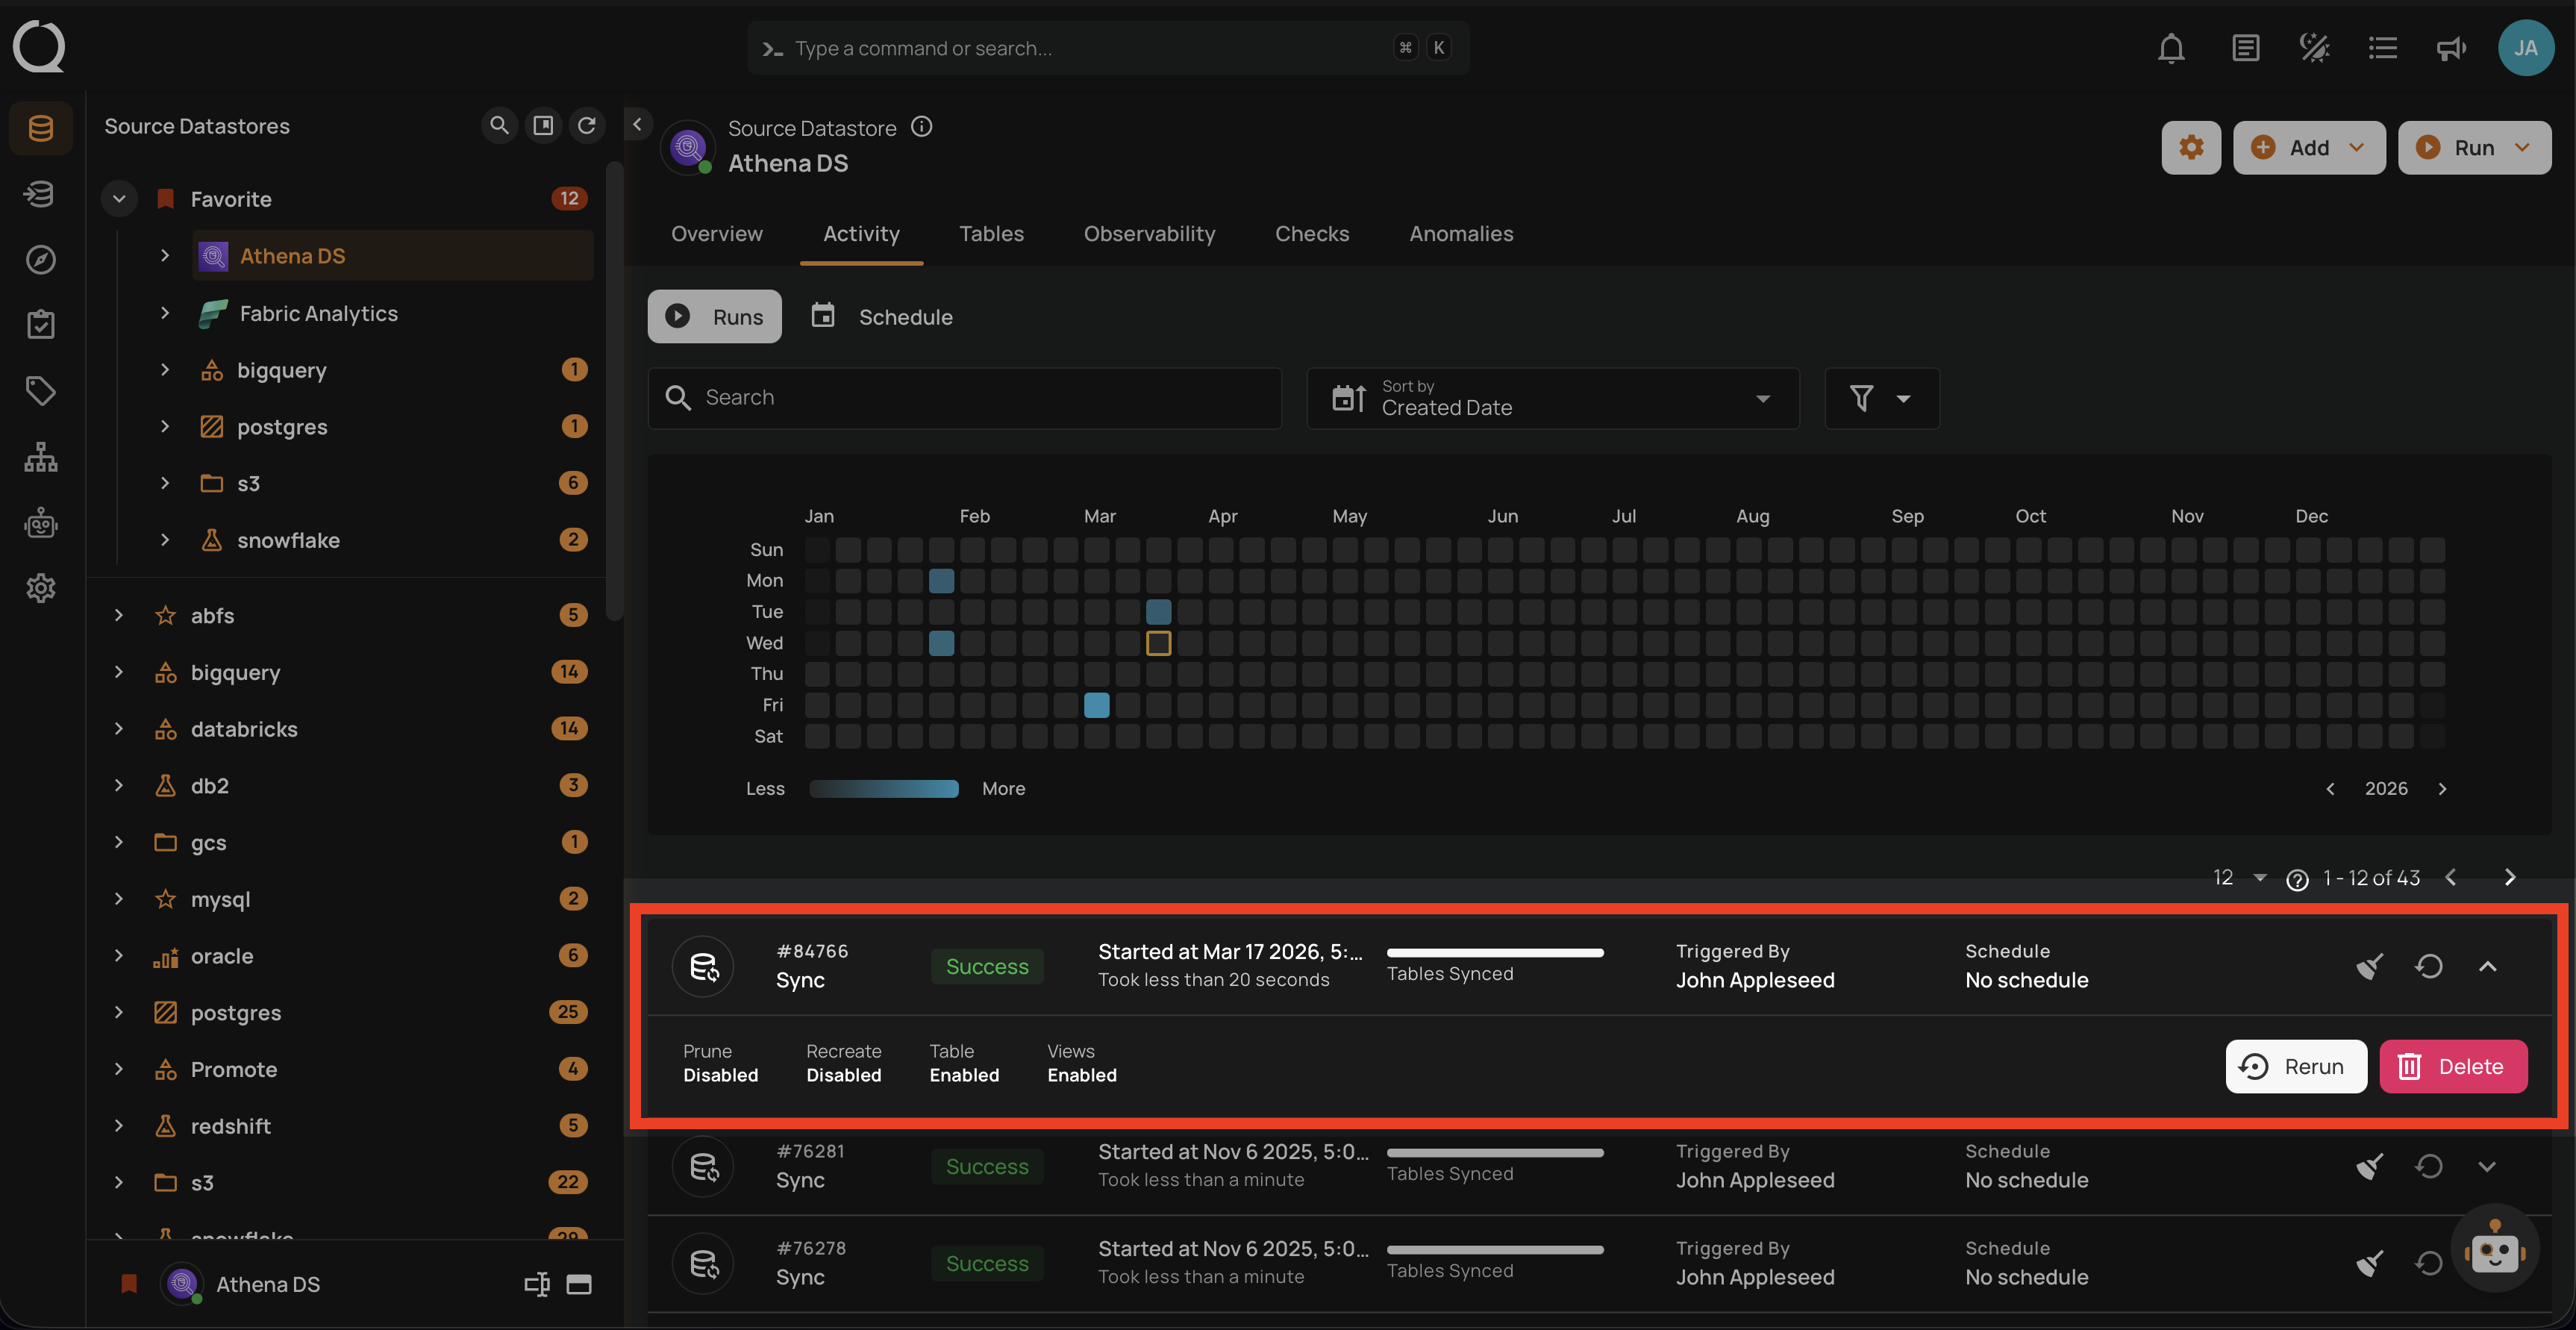
Task: Click the runs Search input field
Action: tap(964, 398)
